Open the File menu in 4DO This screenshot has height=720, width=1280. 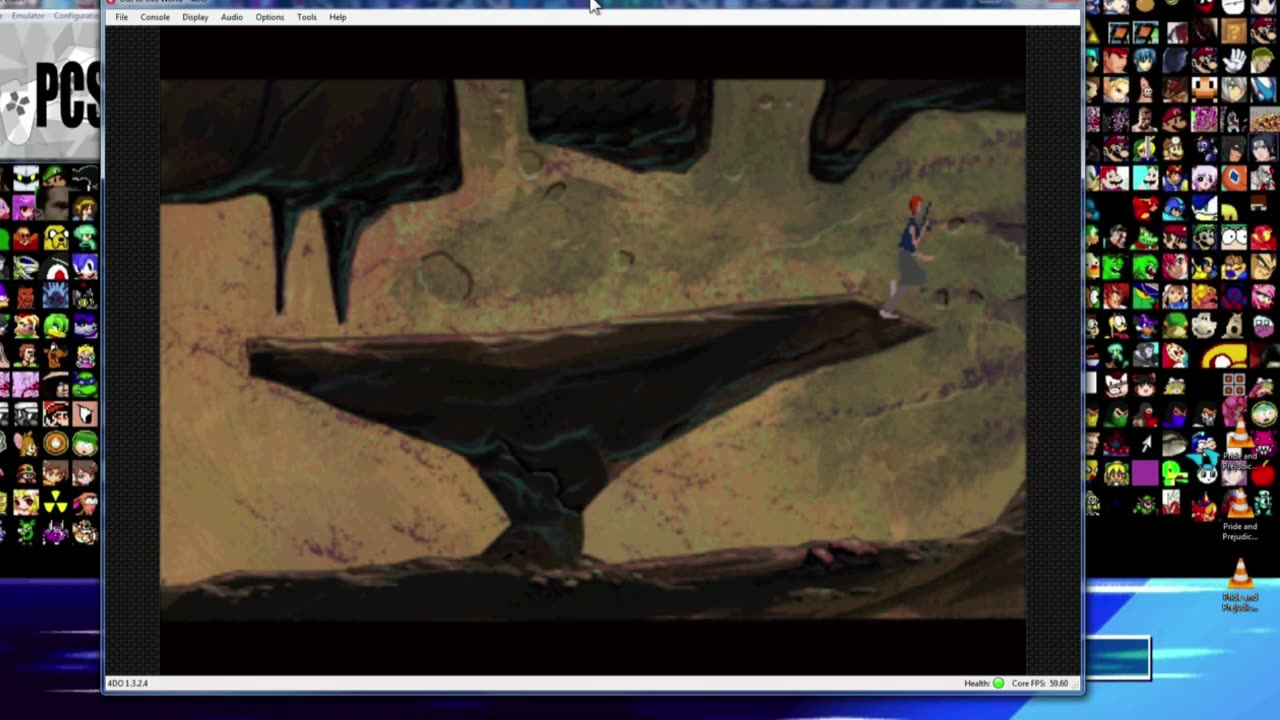point(121,17)
